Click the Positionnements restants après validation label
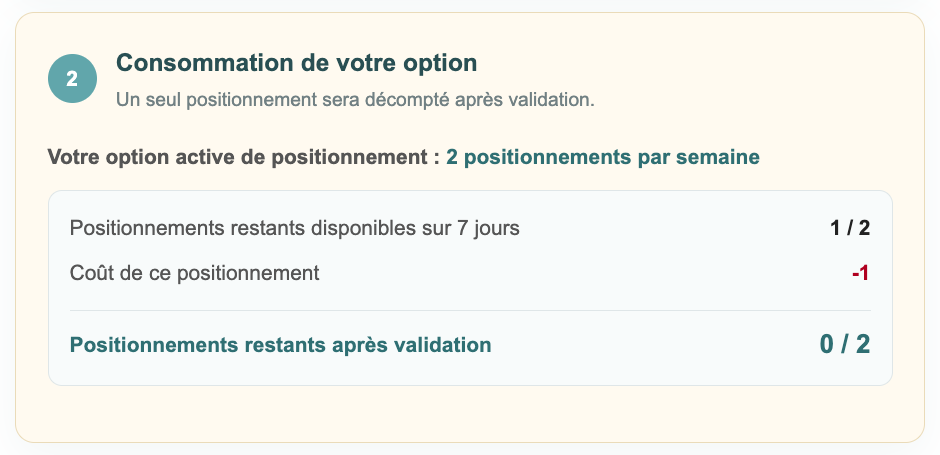Screen dimensions: 940x455 click(281, 345)
